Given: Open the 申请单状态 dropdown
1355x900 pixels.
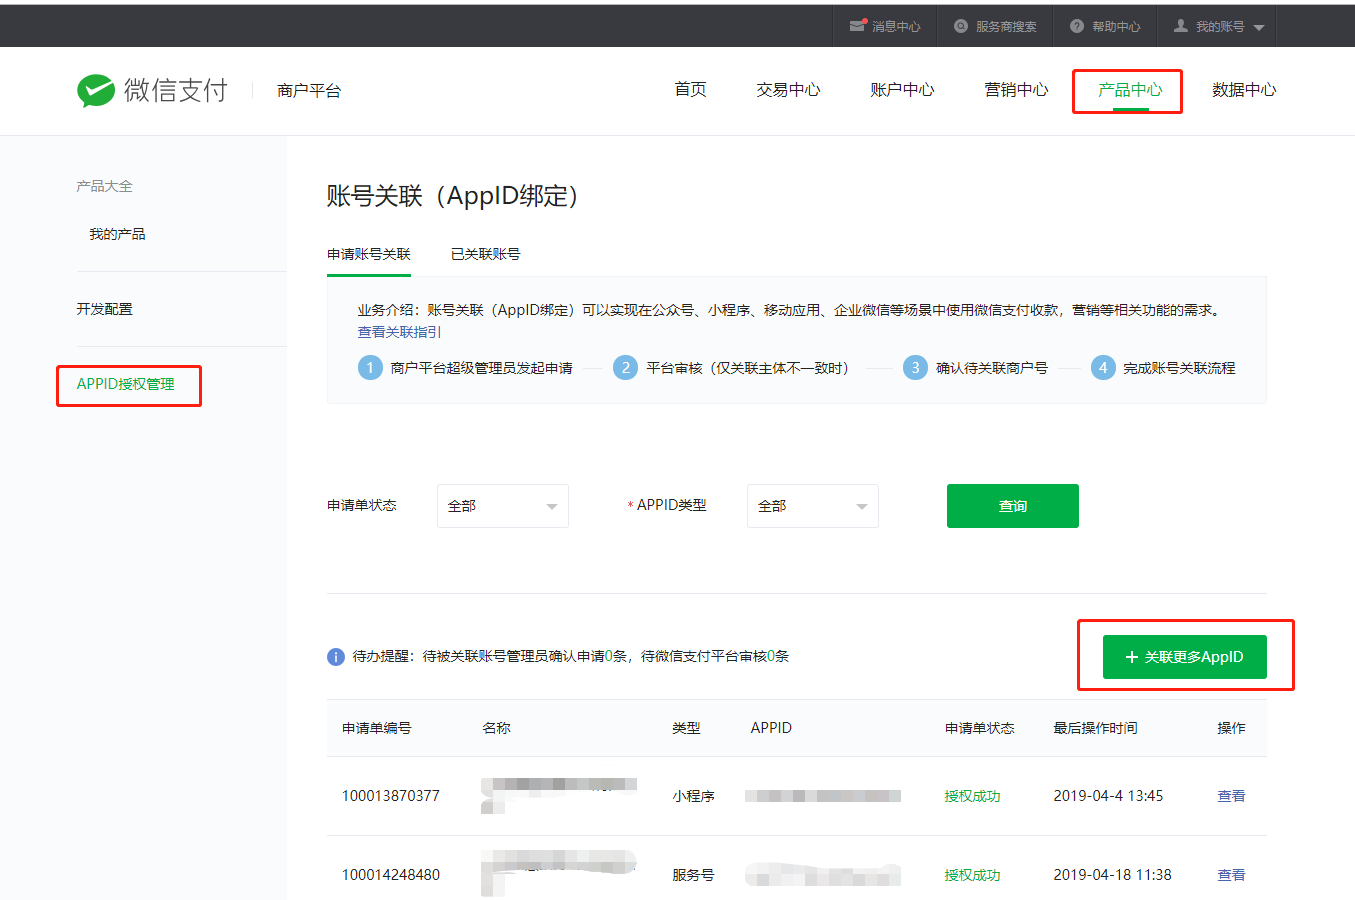Looking at the screenshot, I should coord(503,506).
